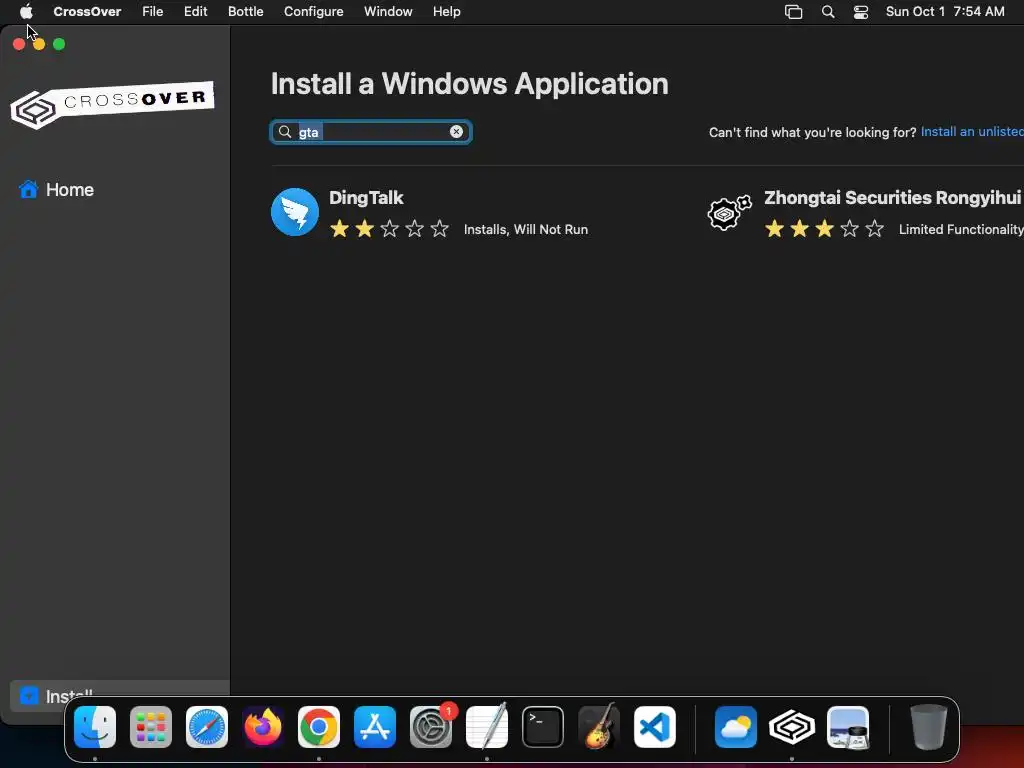Viewport: 1024px width, 768px height.
Task: Select the Zhongtai Securities Rongyihui title
Action: point(892,198)
